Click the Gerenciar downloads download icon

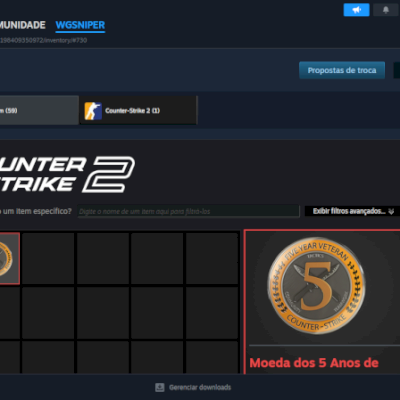160,387
